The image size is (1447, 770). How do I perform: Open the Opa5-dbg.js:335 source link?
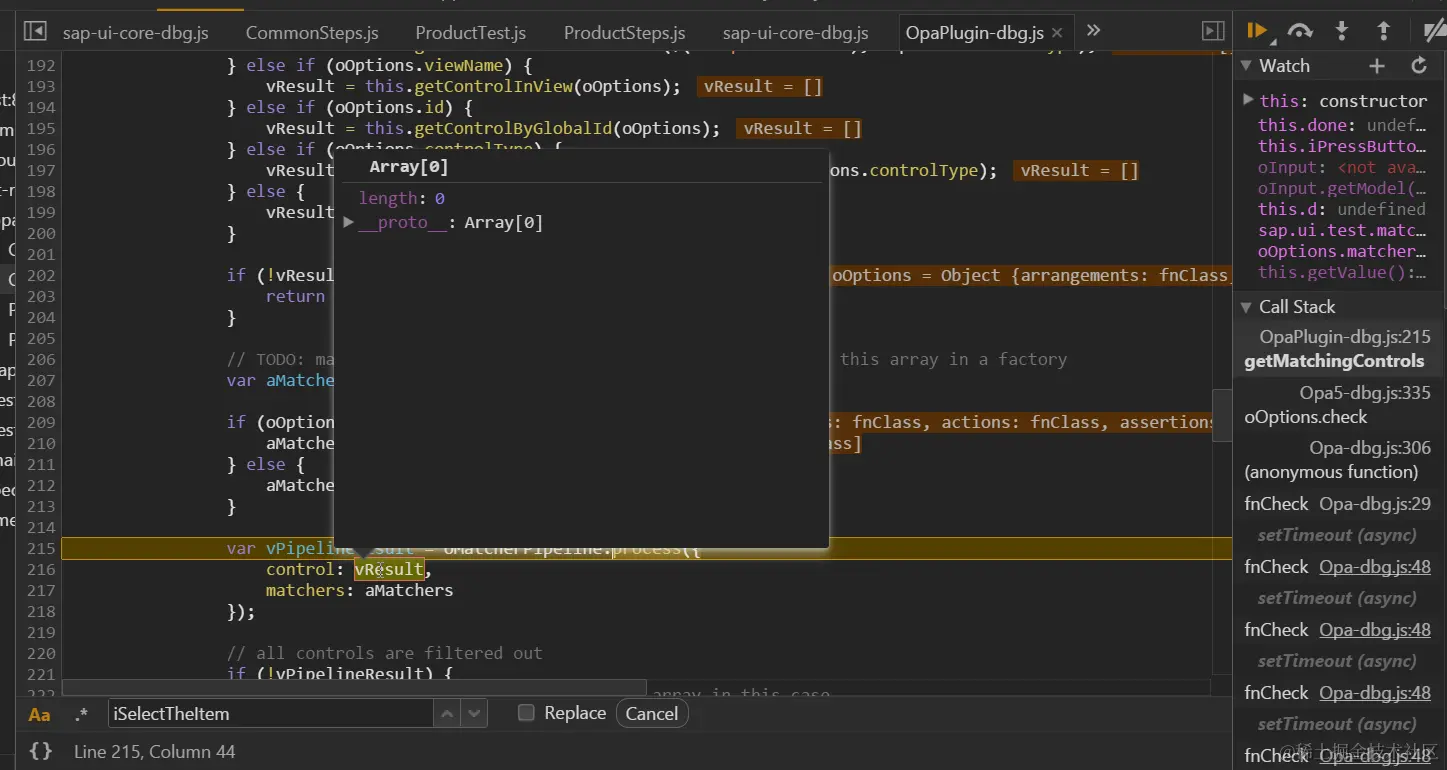1365,393
